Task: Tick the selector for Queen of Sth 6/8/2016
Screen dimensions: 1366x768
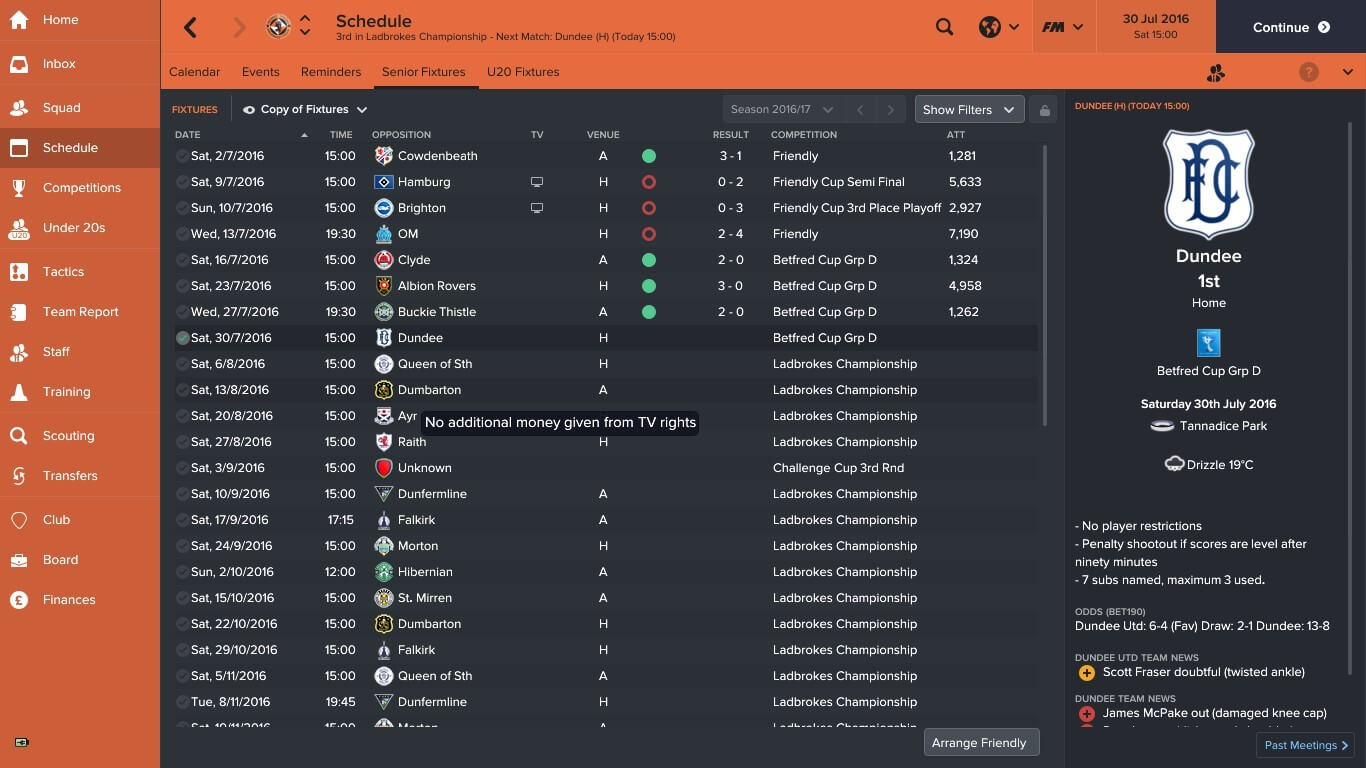Action: click(182, 364)
